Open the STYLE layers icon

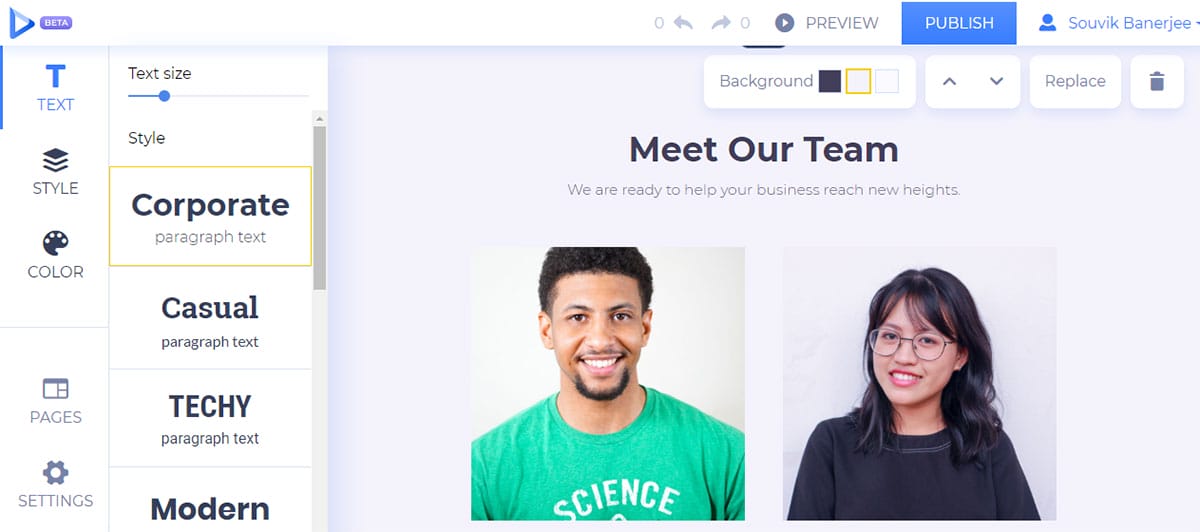(55, 160)
